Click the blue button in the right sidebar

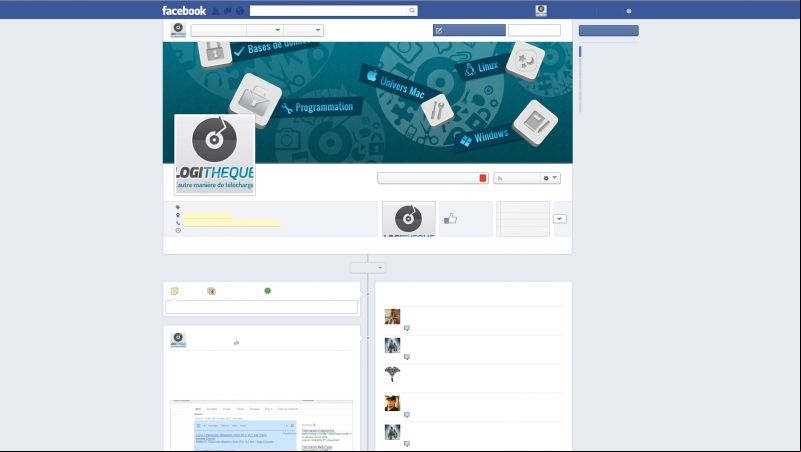click(x=608, y=31)
